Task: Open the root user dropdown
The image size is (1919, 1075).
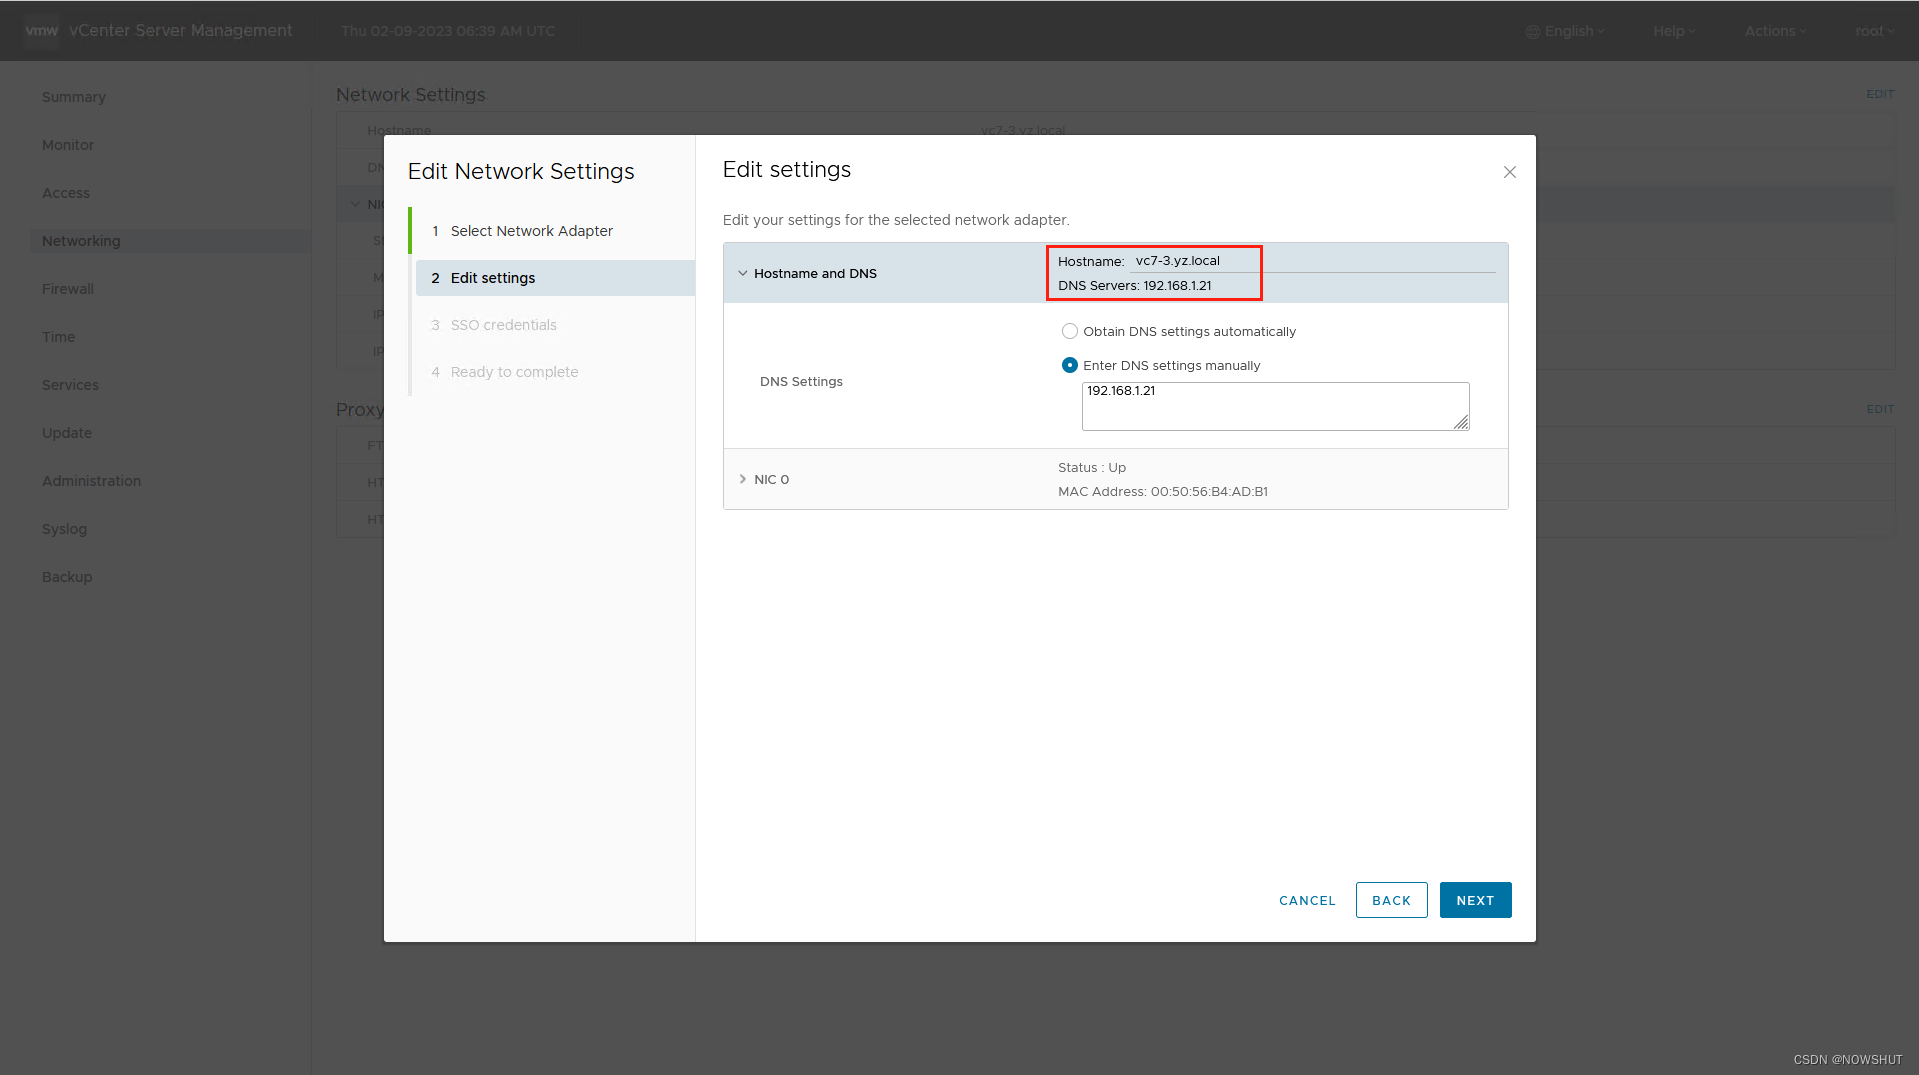Action: point(1874,31)
